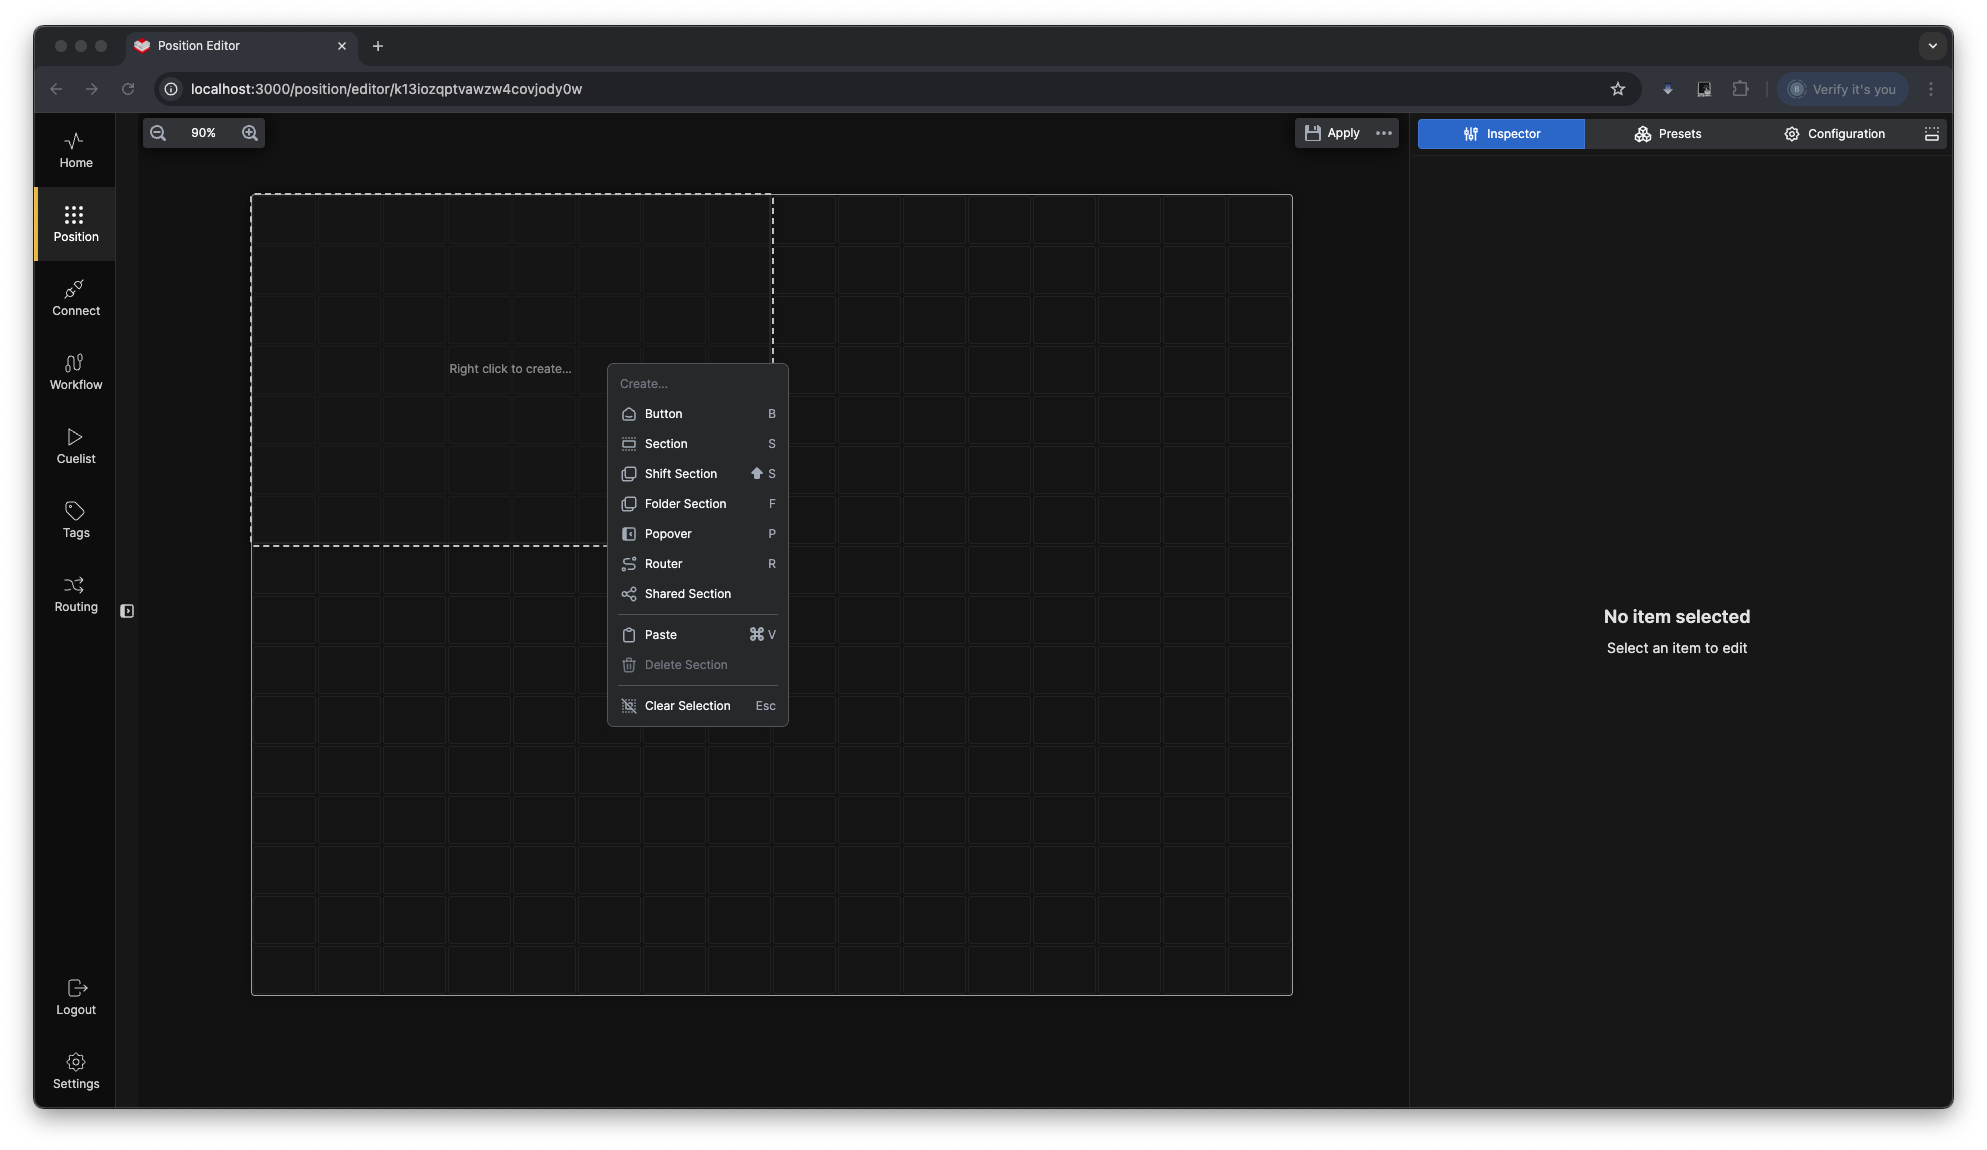Toggle the sidebar collapse handle
The width and height of the screenshot is (1987, 1150).
(x=127, y=611)
